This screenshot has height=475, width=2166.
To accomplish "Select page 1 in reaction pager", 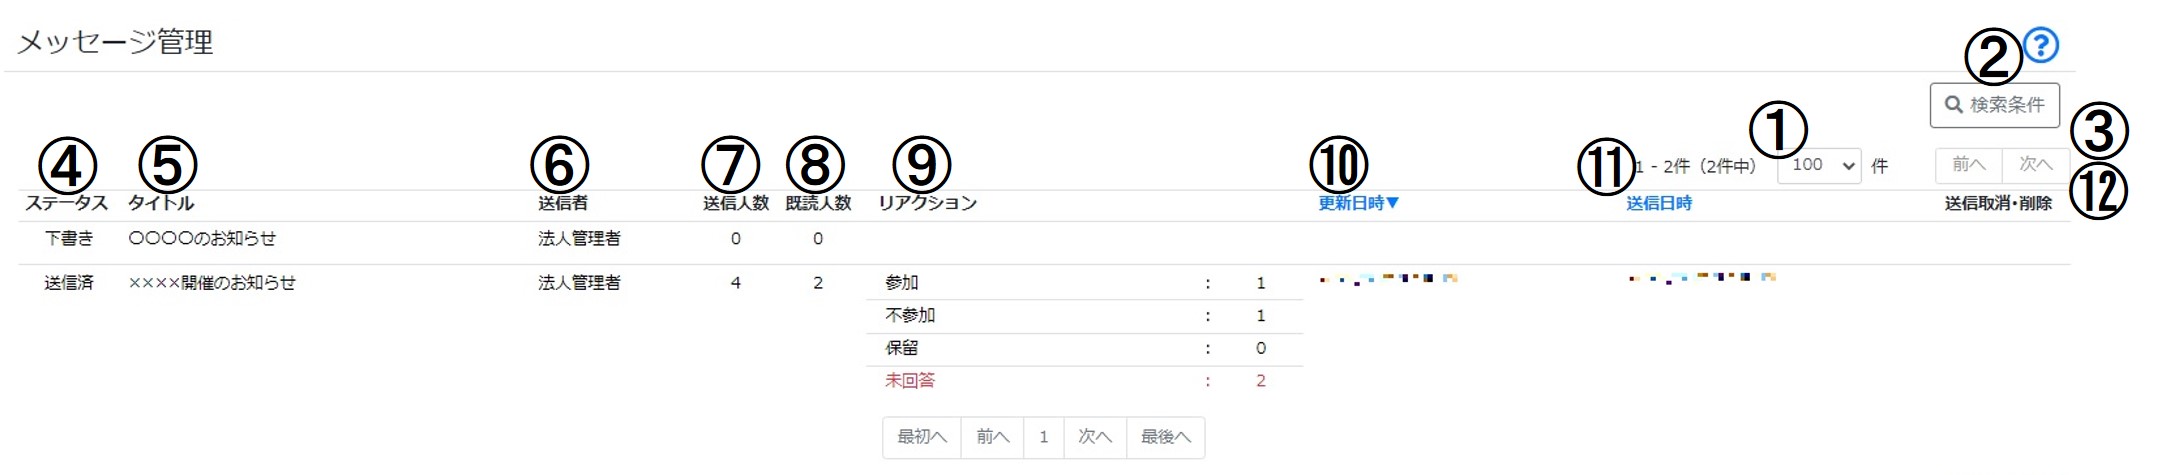I will coord(1043,437).
